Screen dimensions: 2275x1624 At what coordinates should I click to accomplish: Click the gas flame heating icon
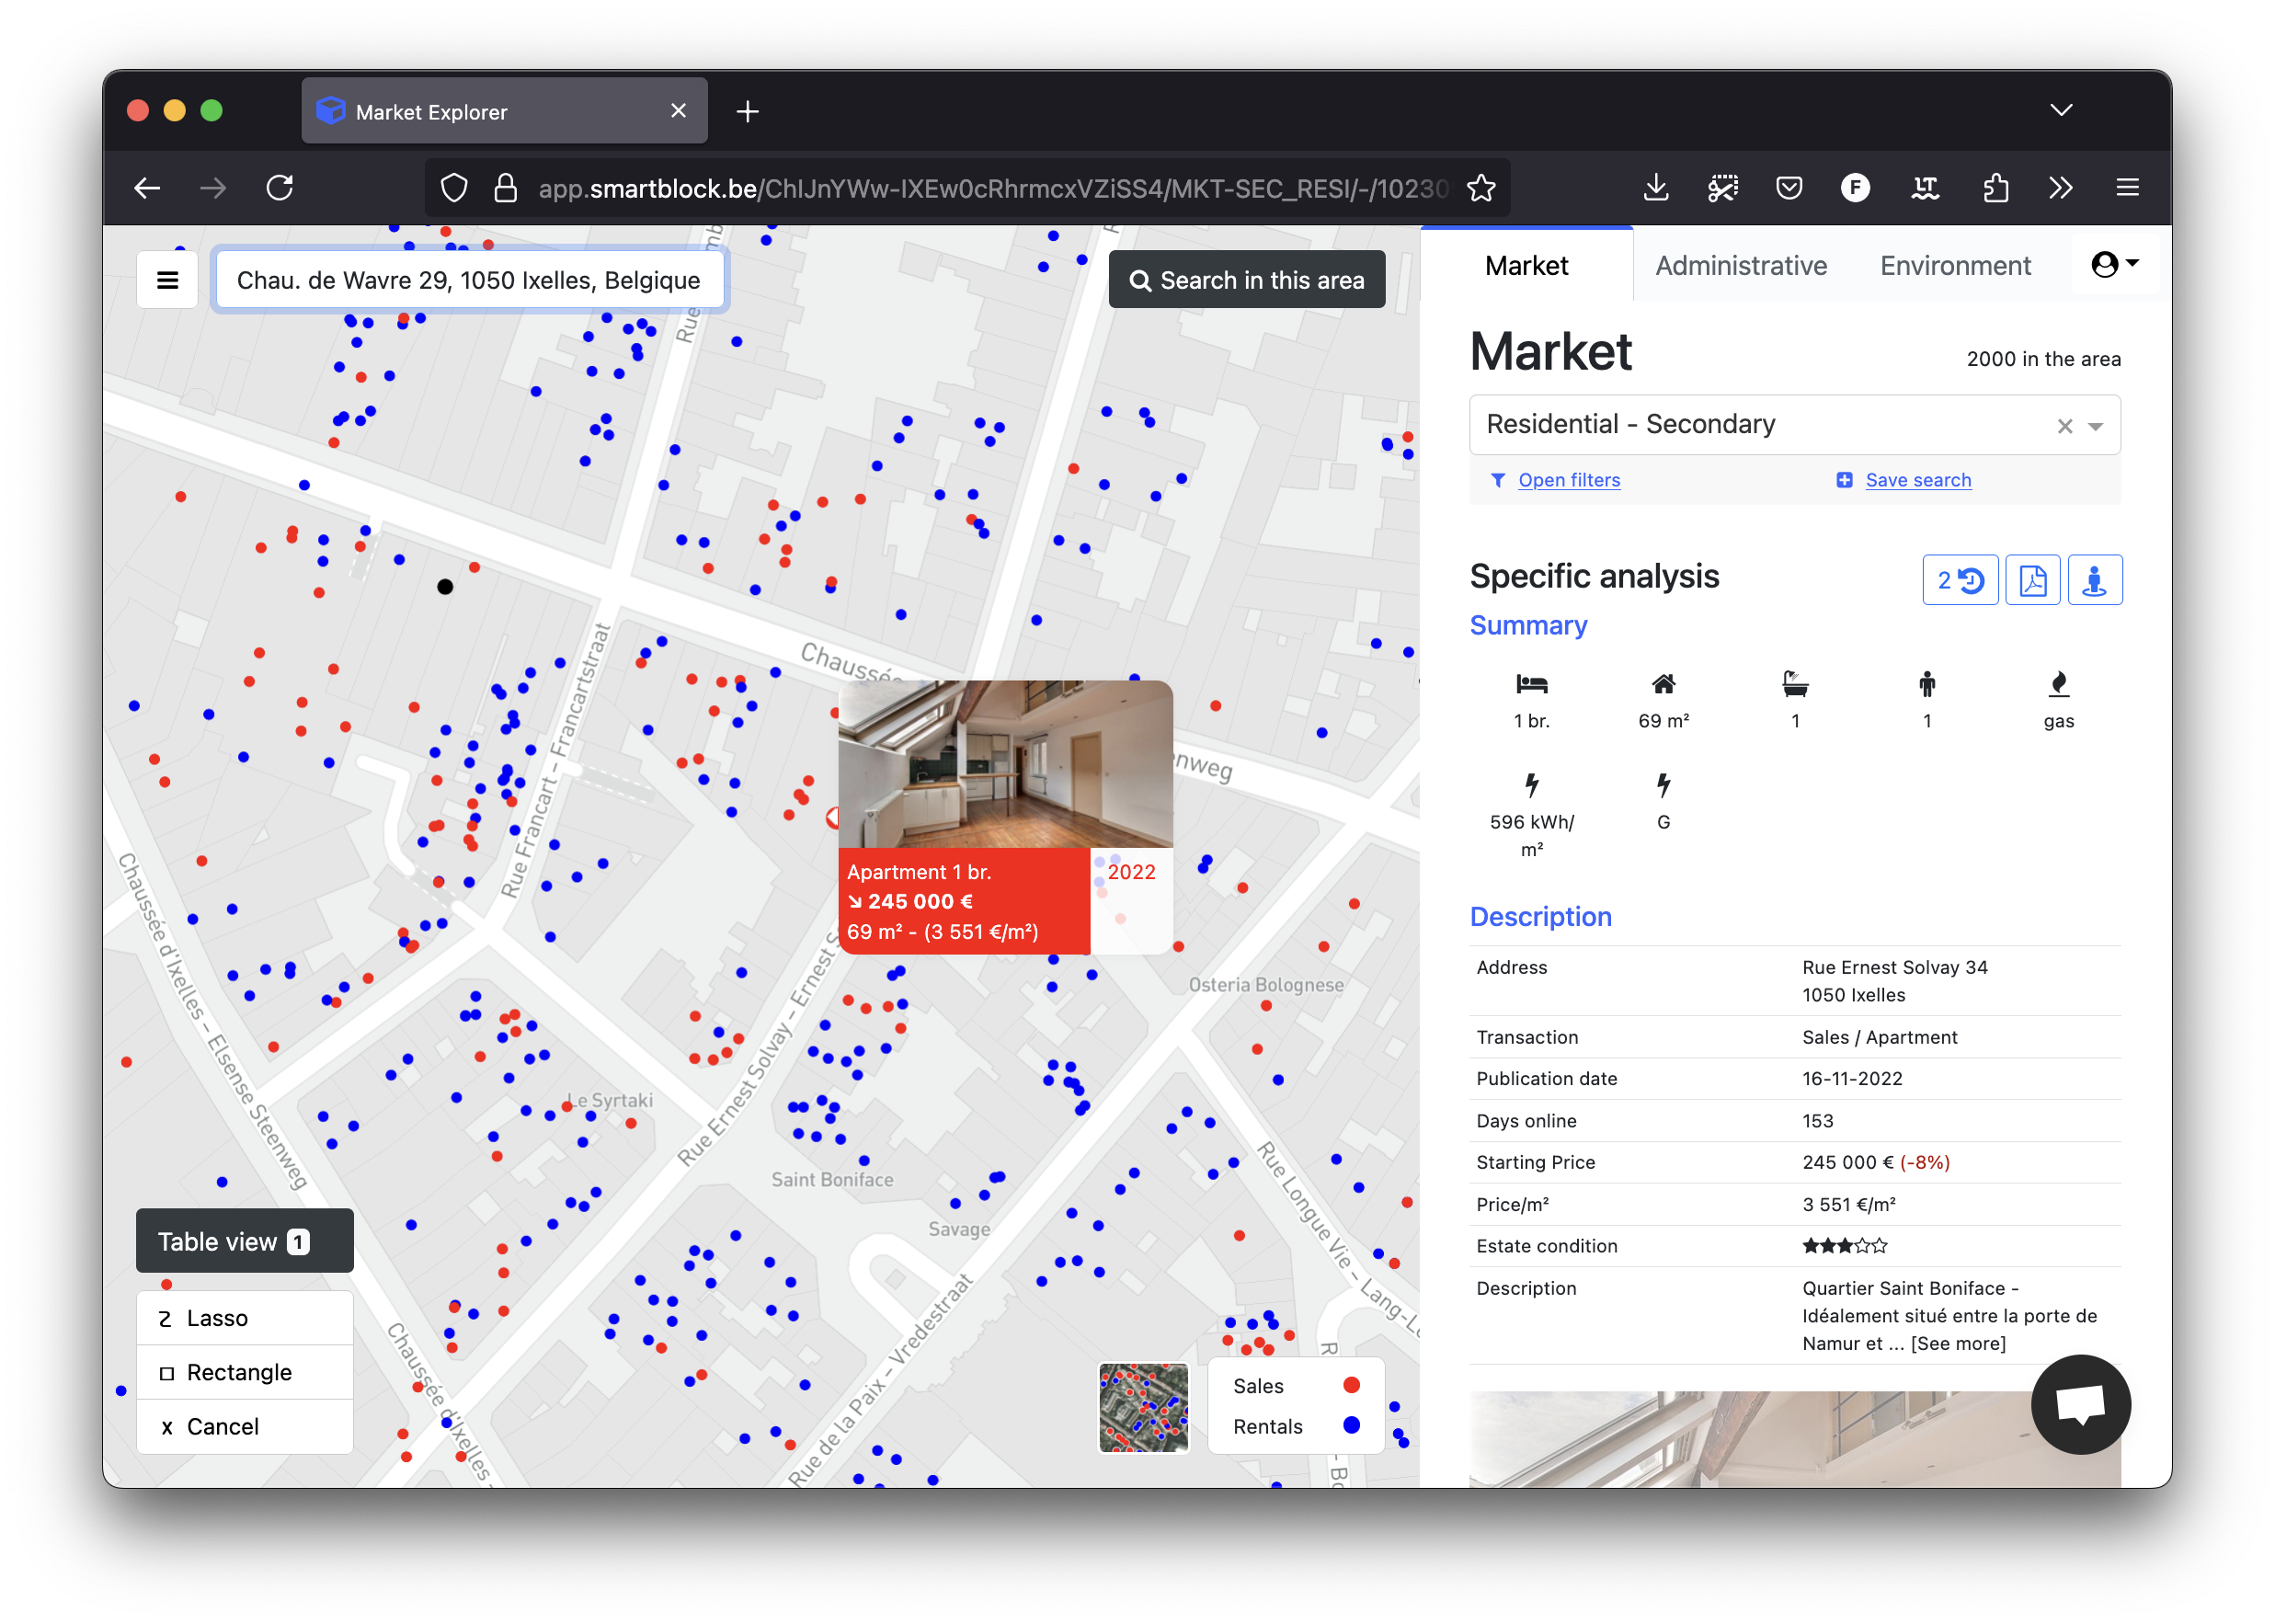click(x=2057, y=684)
